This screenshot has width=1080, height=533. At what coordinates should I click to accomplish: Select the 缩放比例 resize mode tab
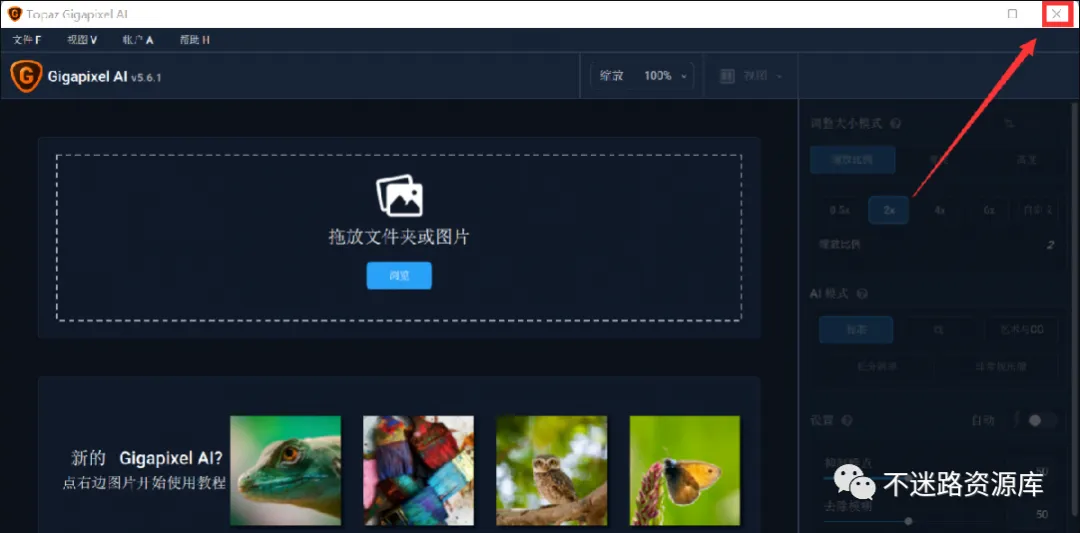coord(853,160)
